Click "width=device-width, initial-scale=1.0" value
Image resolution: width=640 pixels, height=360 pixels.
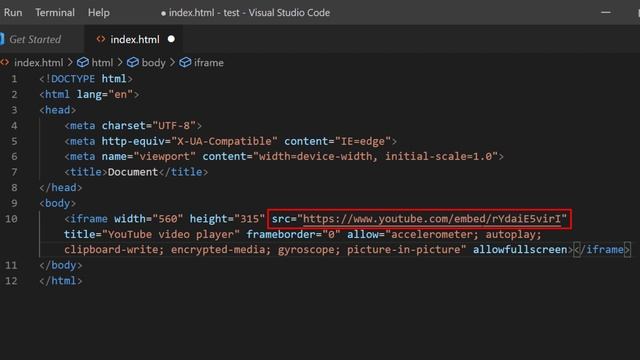click(x=376, y=156)
